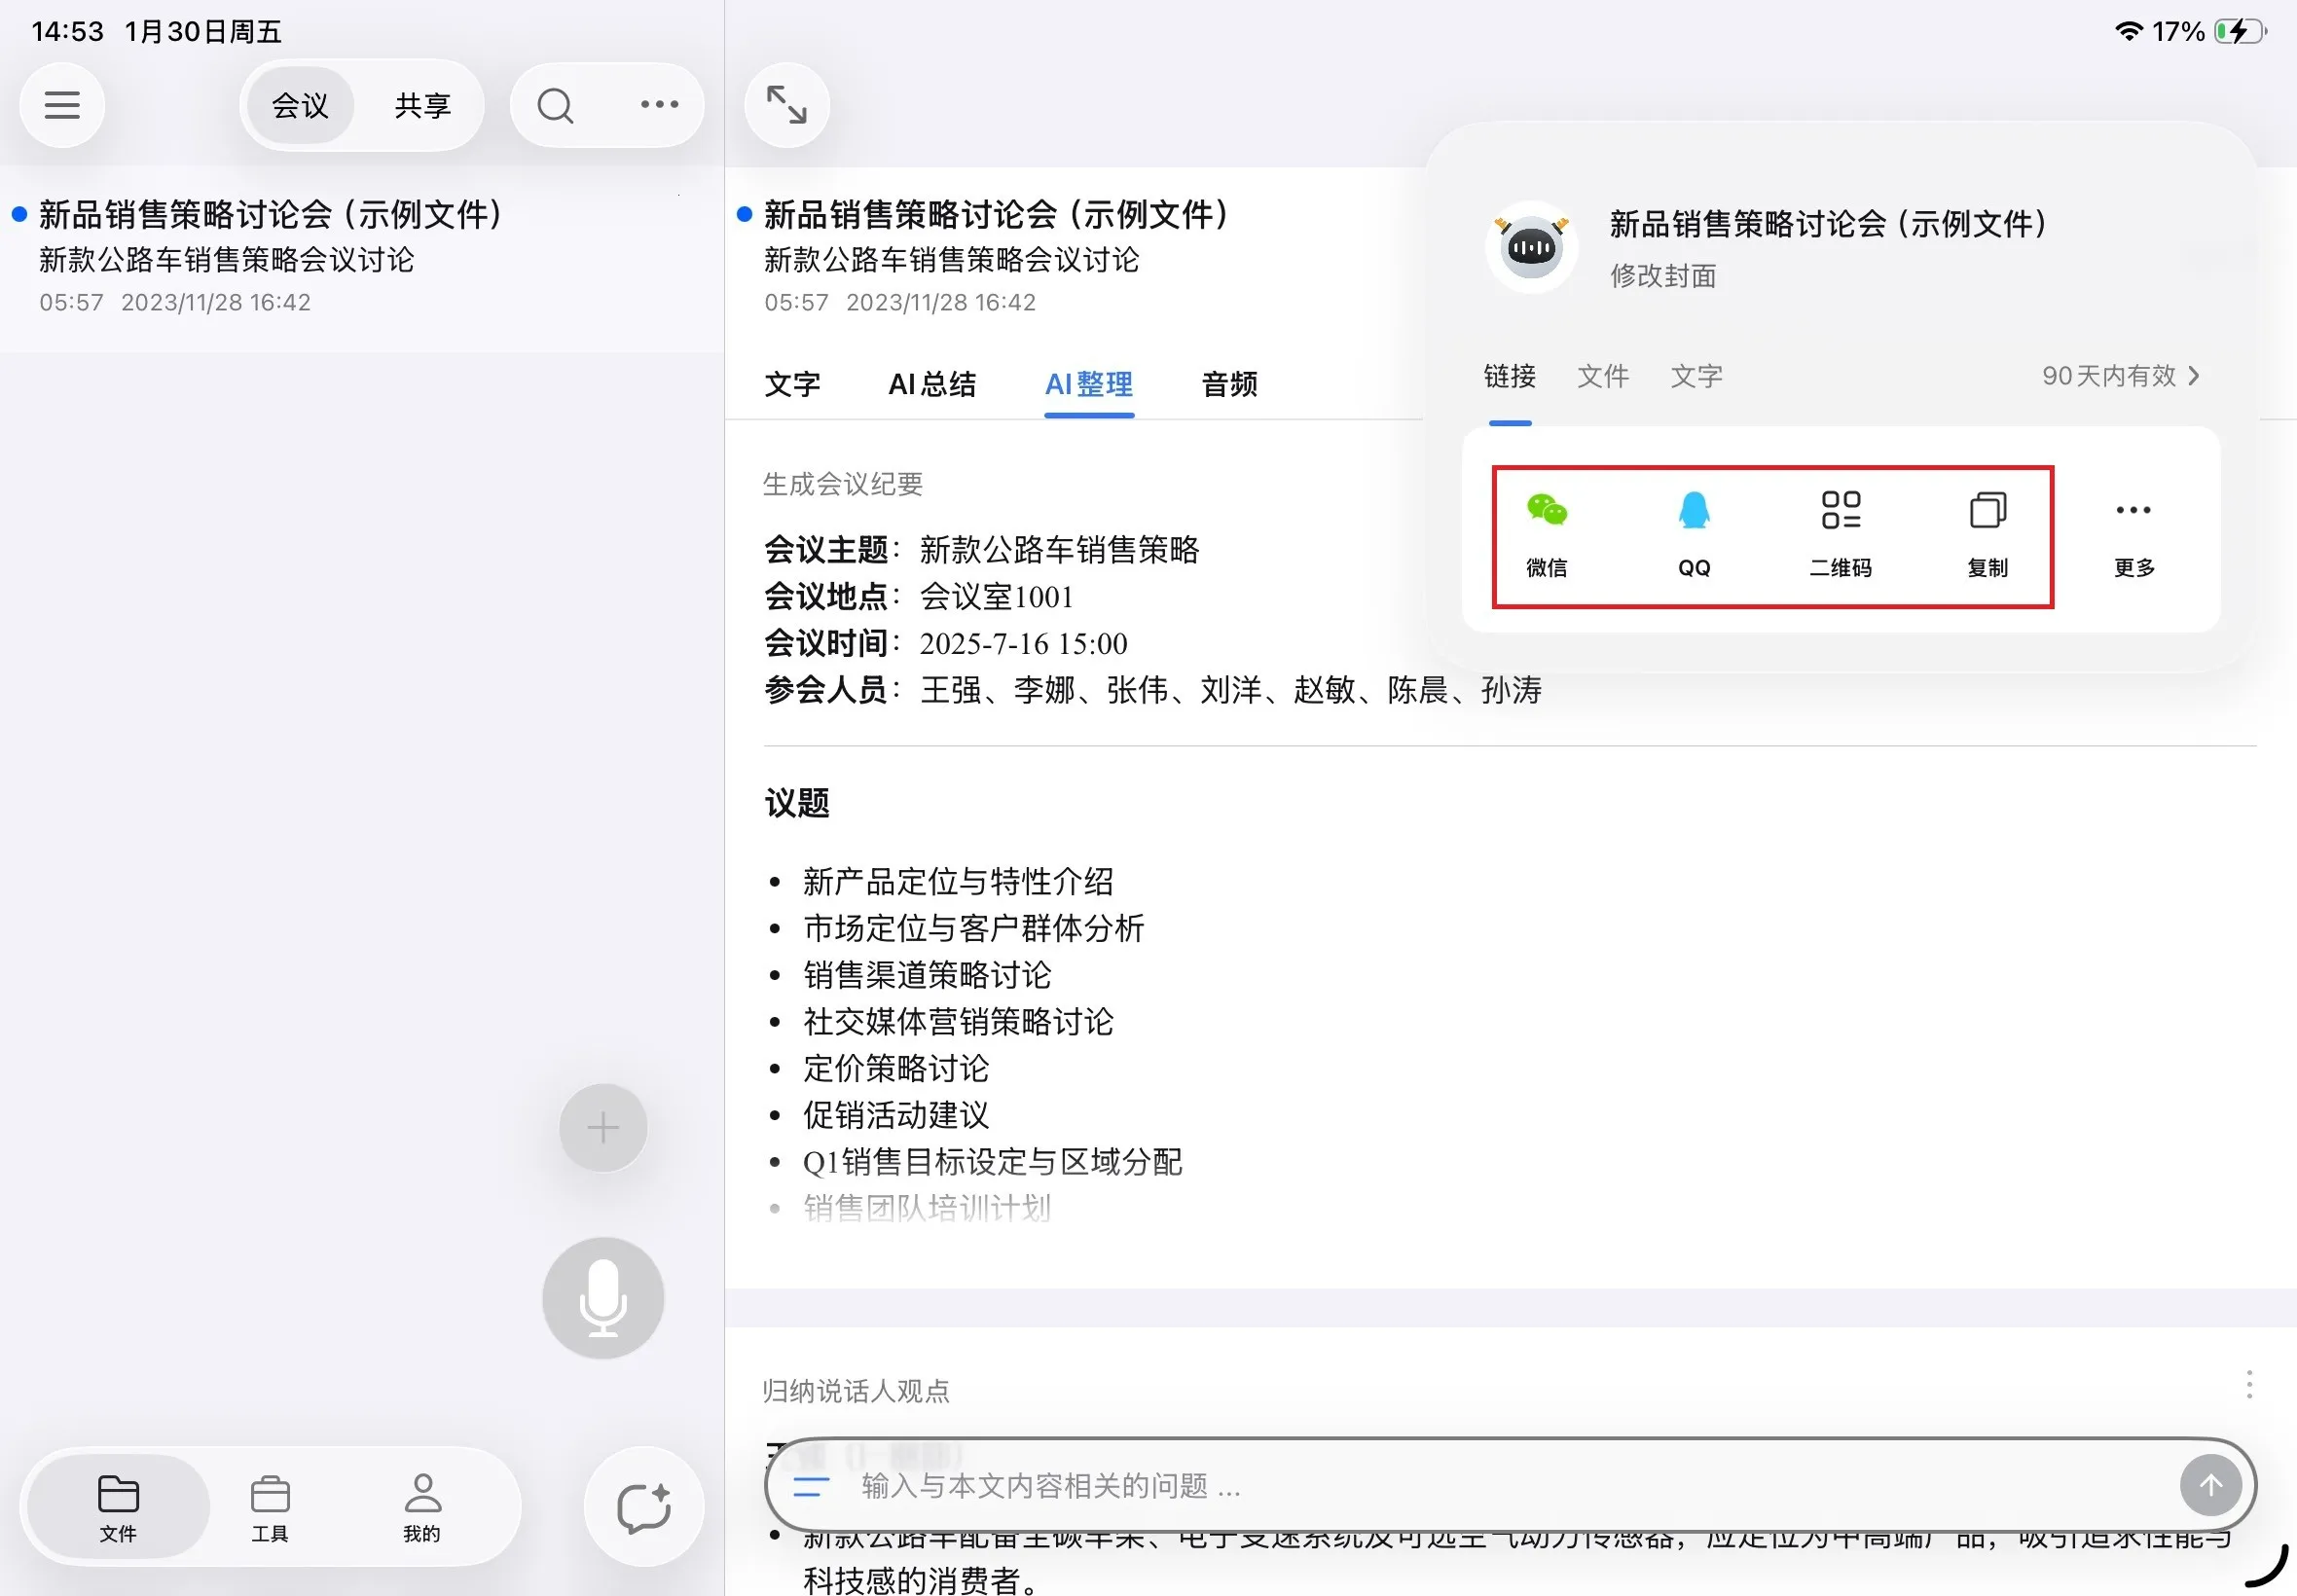Open the AI总结 tab

(x=931, y=384)
